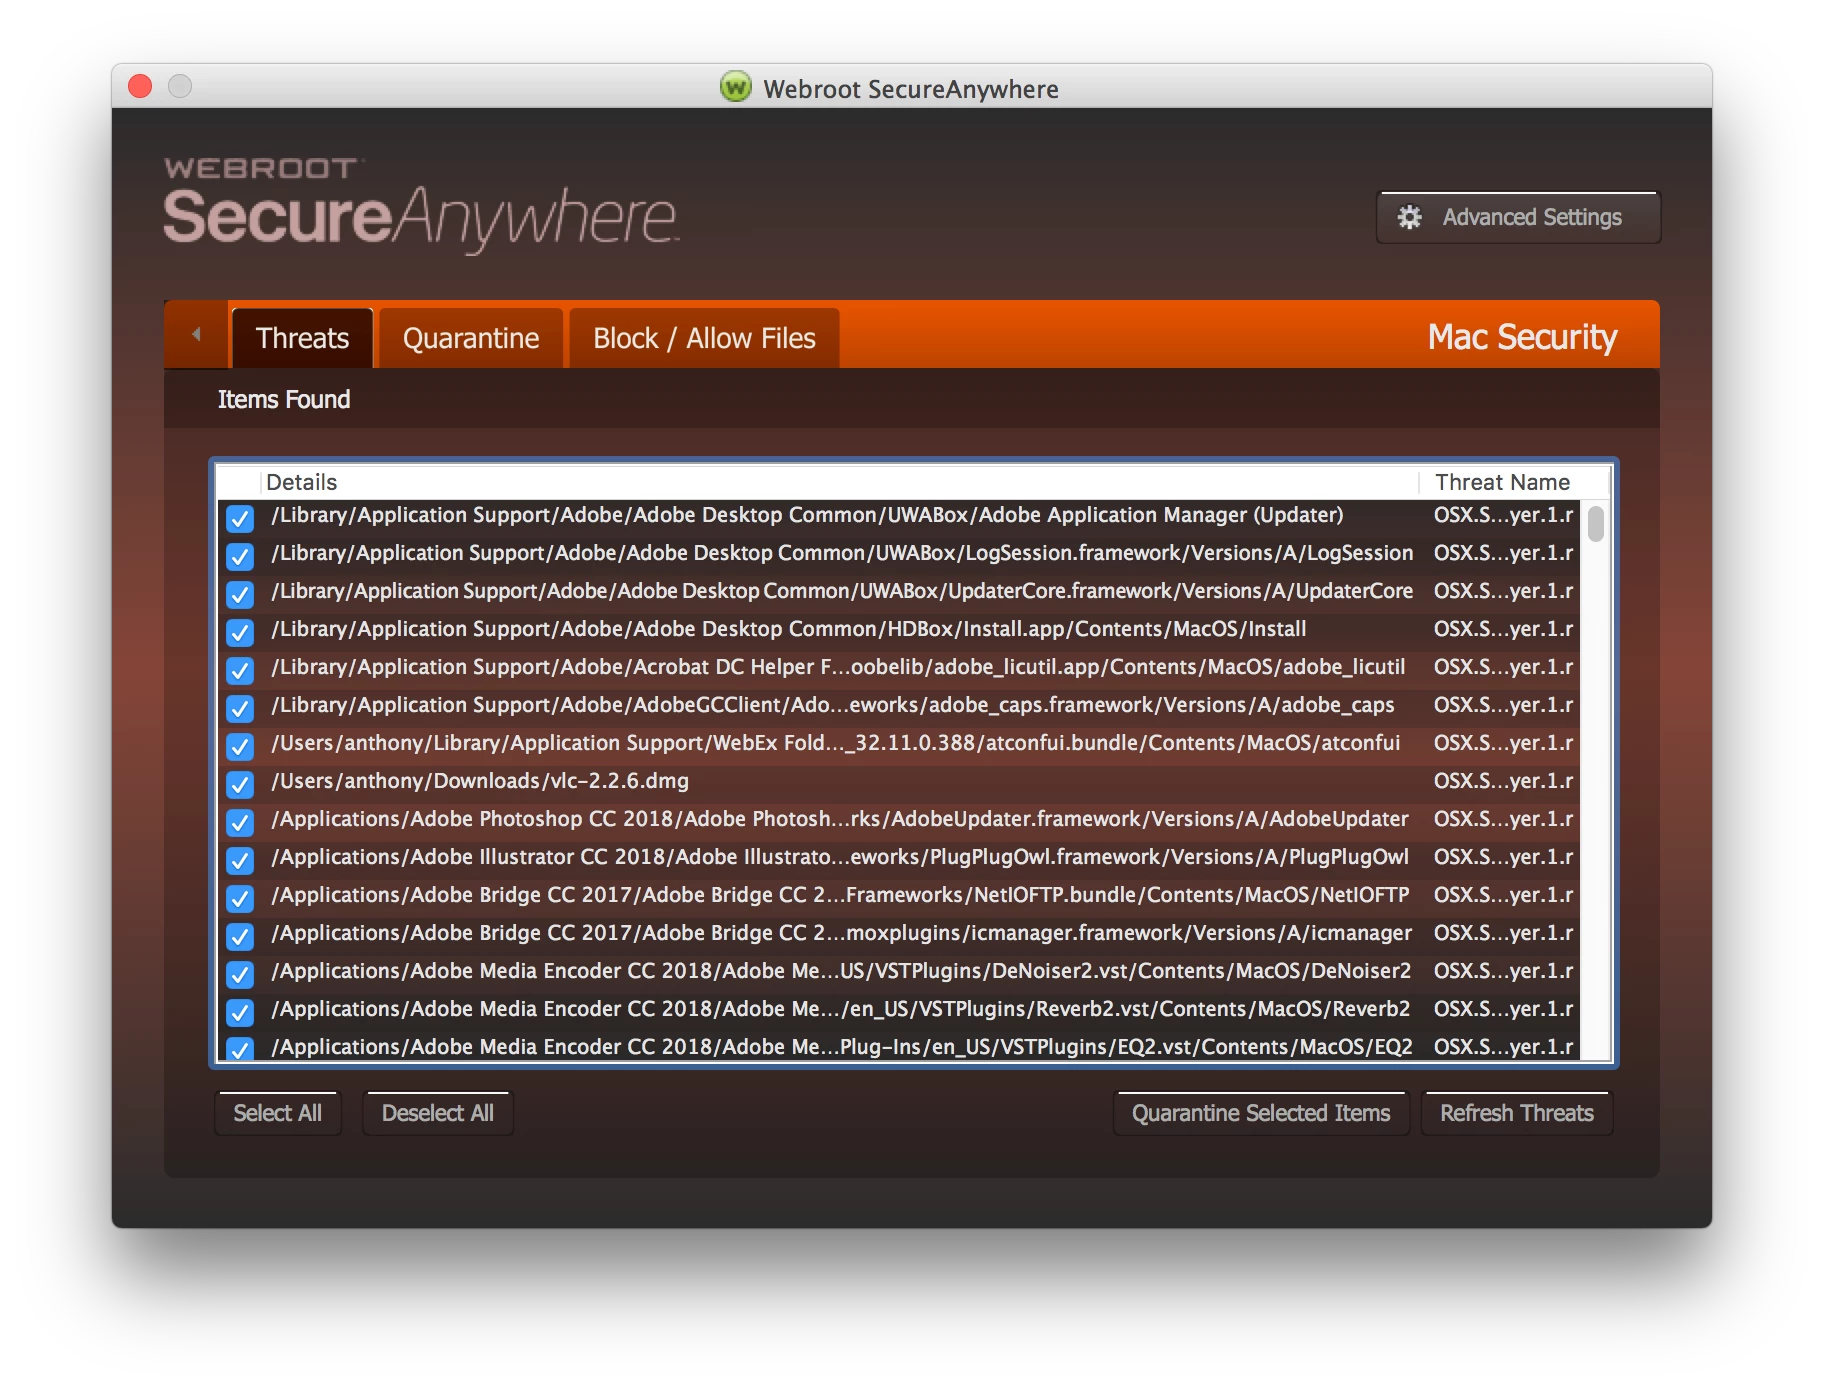Click threat name in Adobe Application Manager row

[x=1503, y=514]
